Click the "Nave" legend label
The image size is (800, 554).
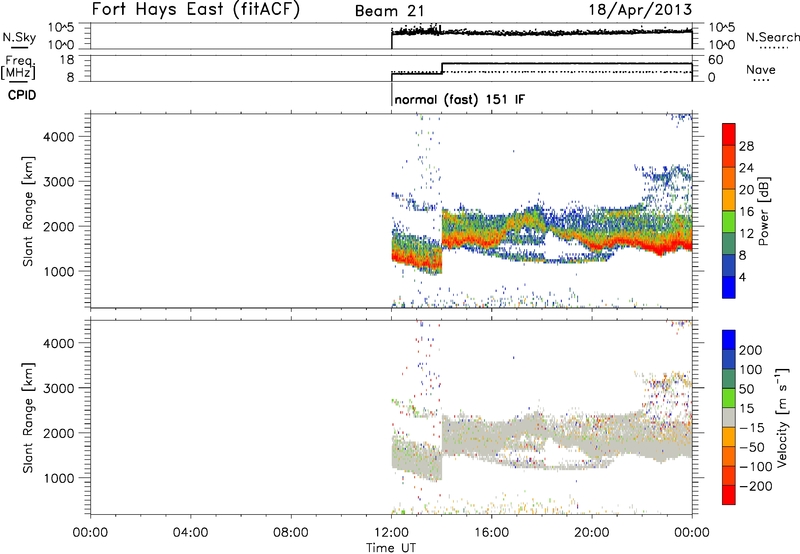(761, 70)
